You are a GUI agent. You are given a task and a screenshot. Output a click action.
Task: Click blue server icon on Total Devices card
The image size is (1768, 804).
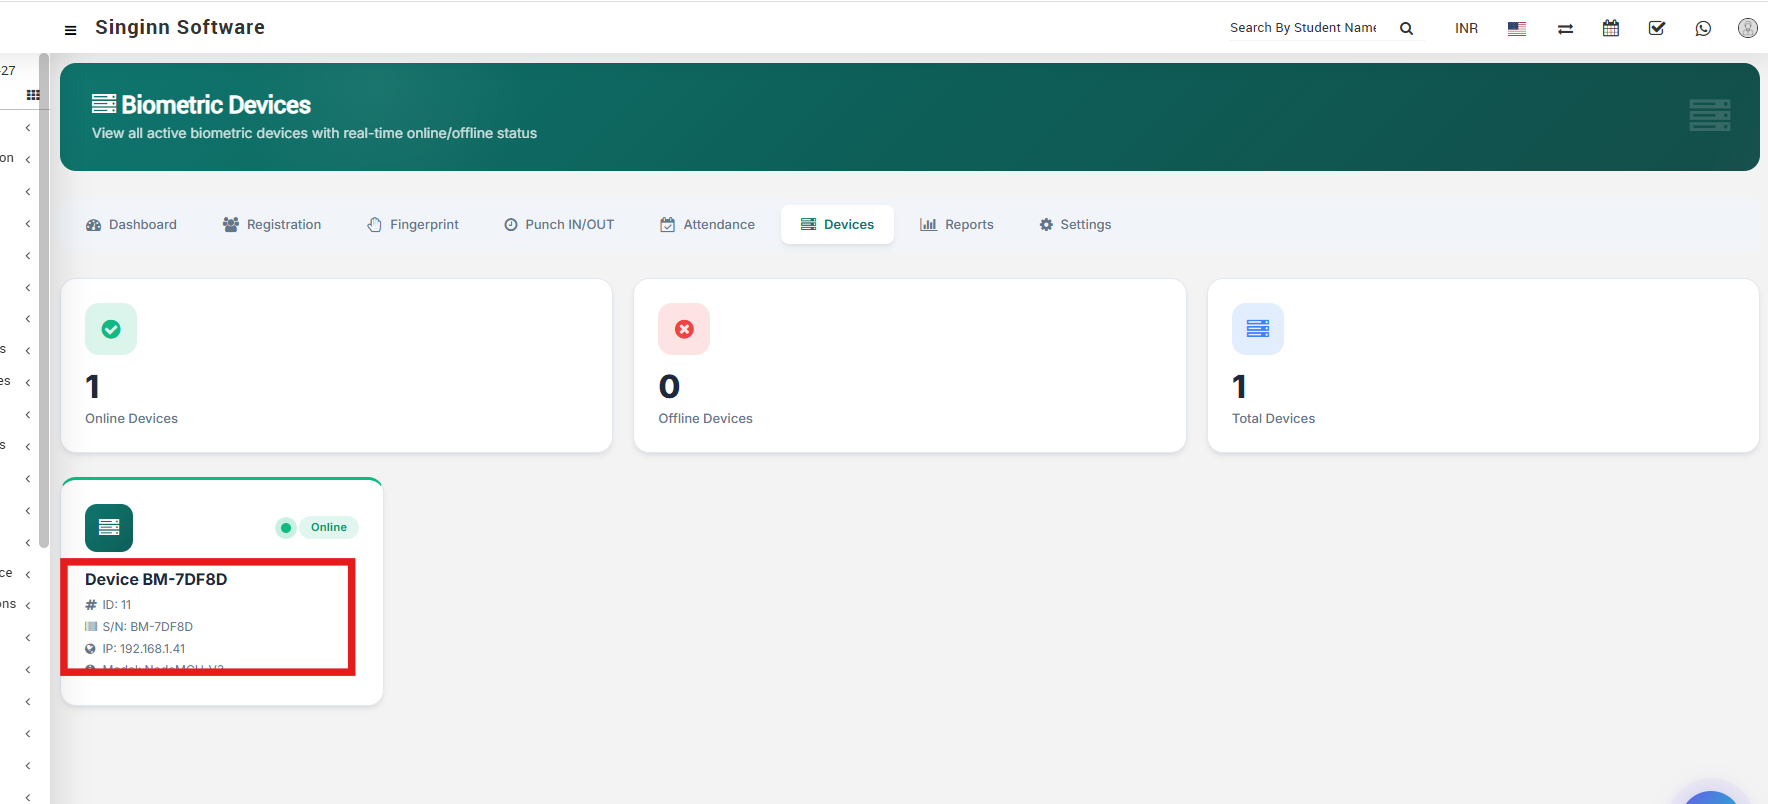tap(1258, 329)
